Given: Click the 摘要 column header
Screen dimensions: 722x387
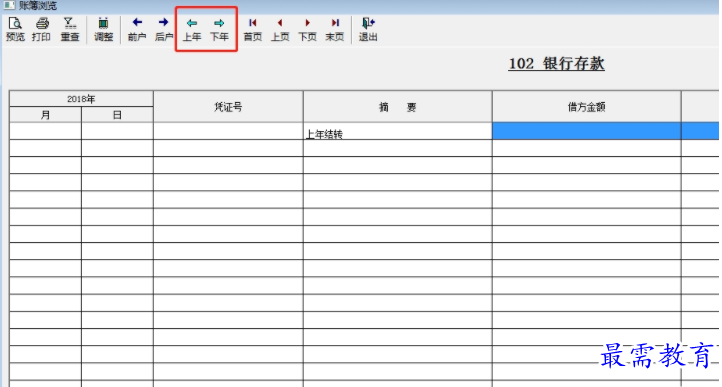Looking at the screenshot, I should pos(398,106).
